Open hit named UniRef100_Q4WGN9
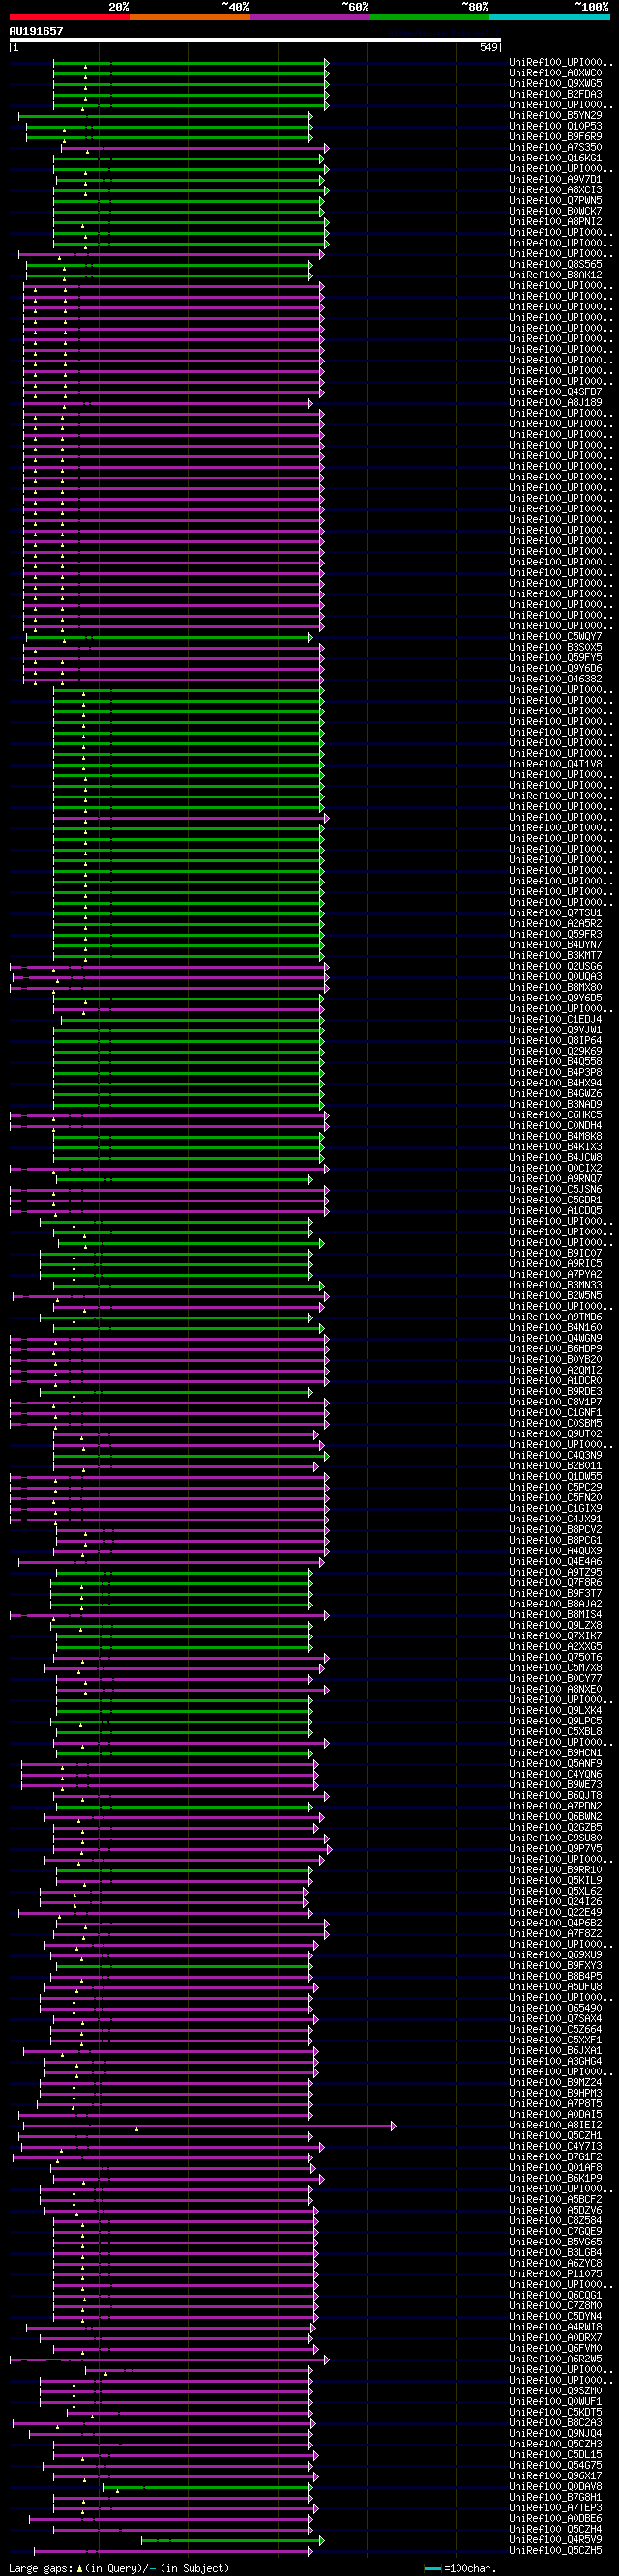 [555, 1338]
